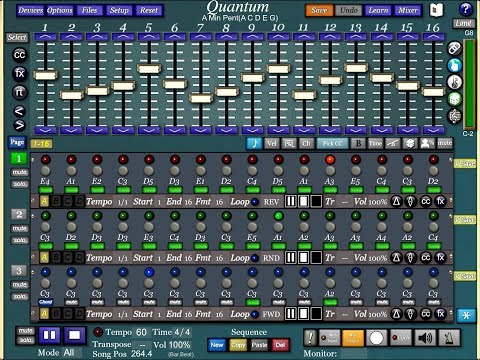Viewport: 480px width, 360px height.
Task: Open the metronome icon in sequence 1
Action: pyautogui.click(x=396, y=201)
